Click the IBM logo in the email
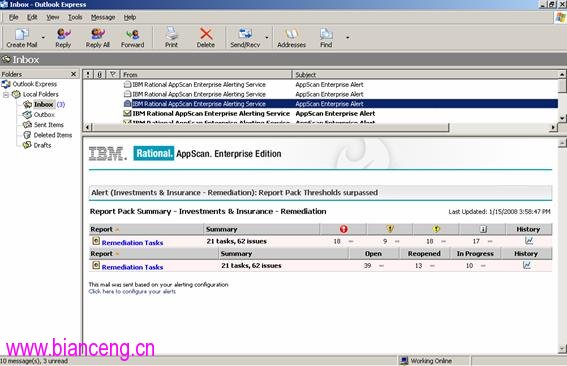The height and width of the screenshot is (366, 567). tap(108, 154)
